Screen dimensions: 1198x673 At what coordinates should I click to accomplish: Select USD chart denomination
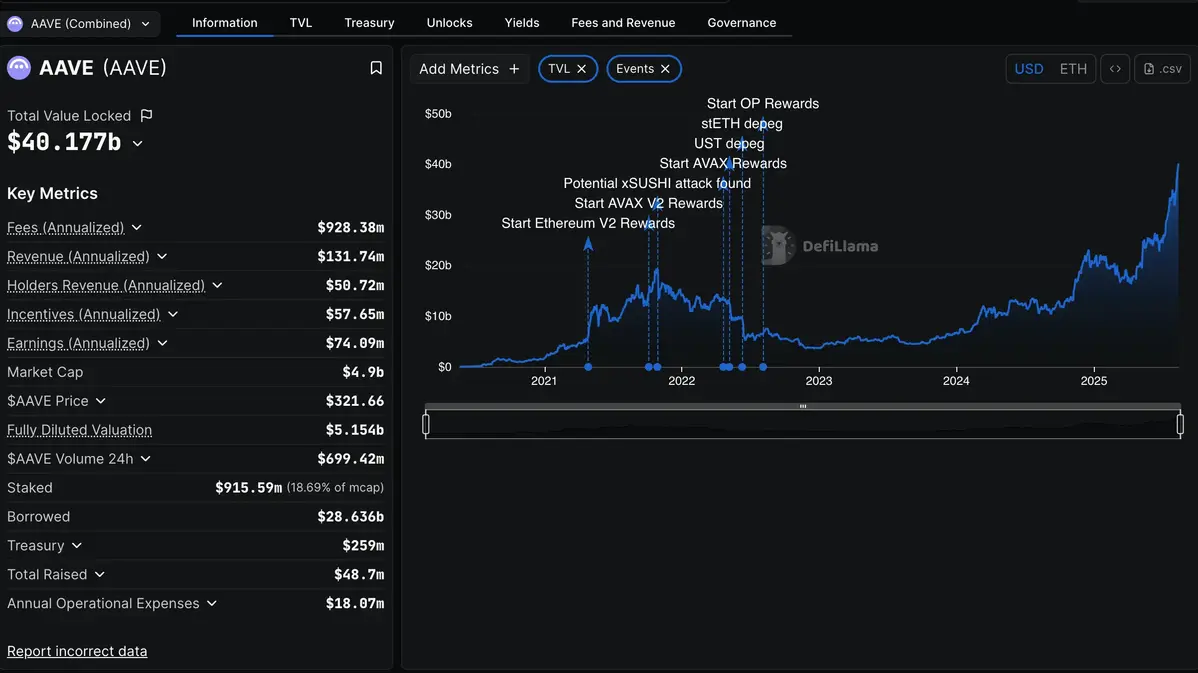[x=1029, y=69]
